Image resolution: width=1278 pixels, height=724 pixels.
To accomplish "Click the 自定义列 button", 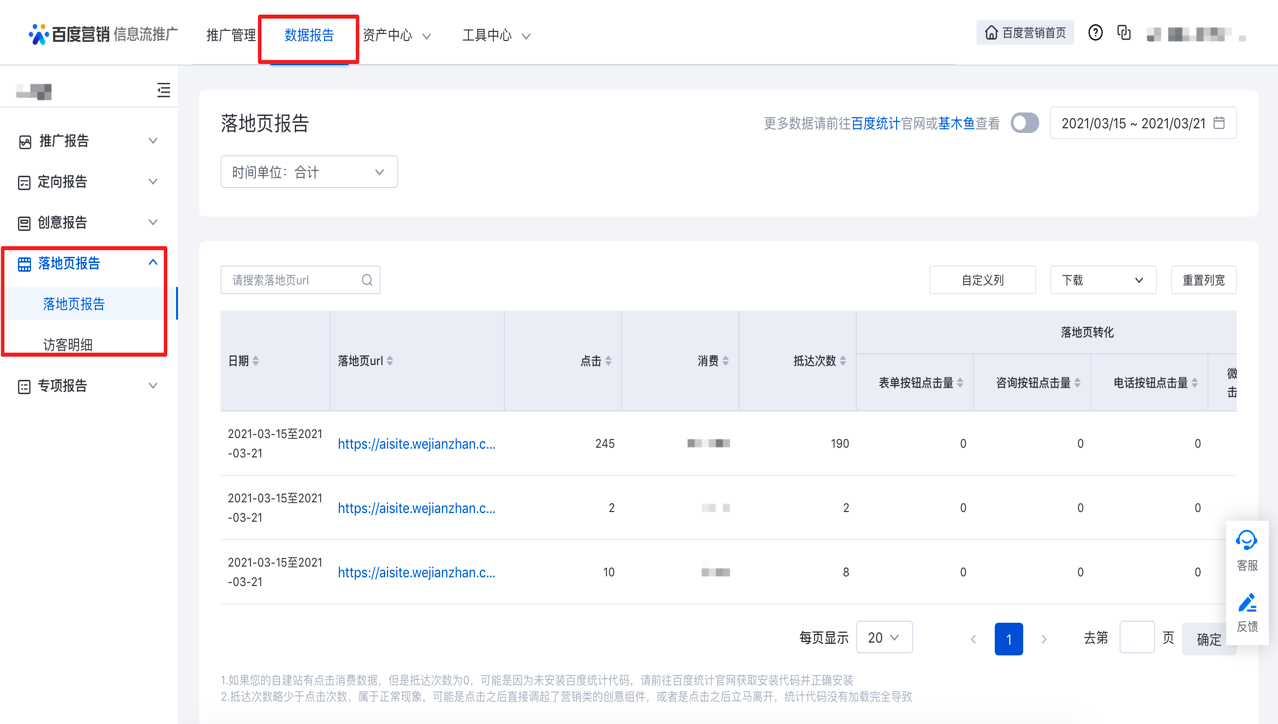I will click(982, 280).
